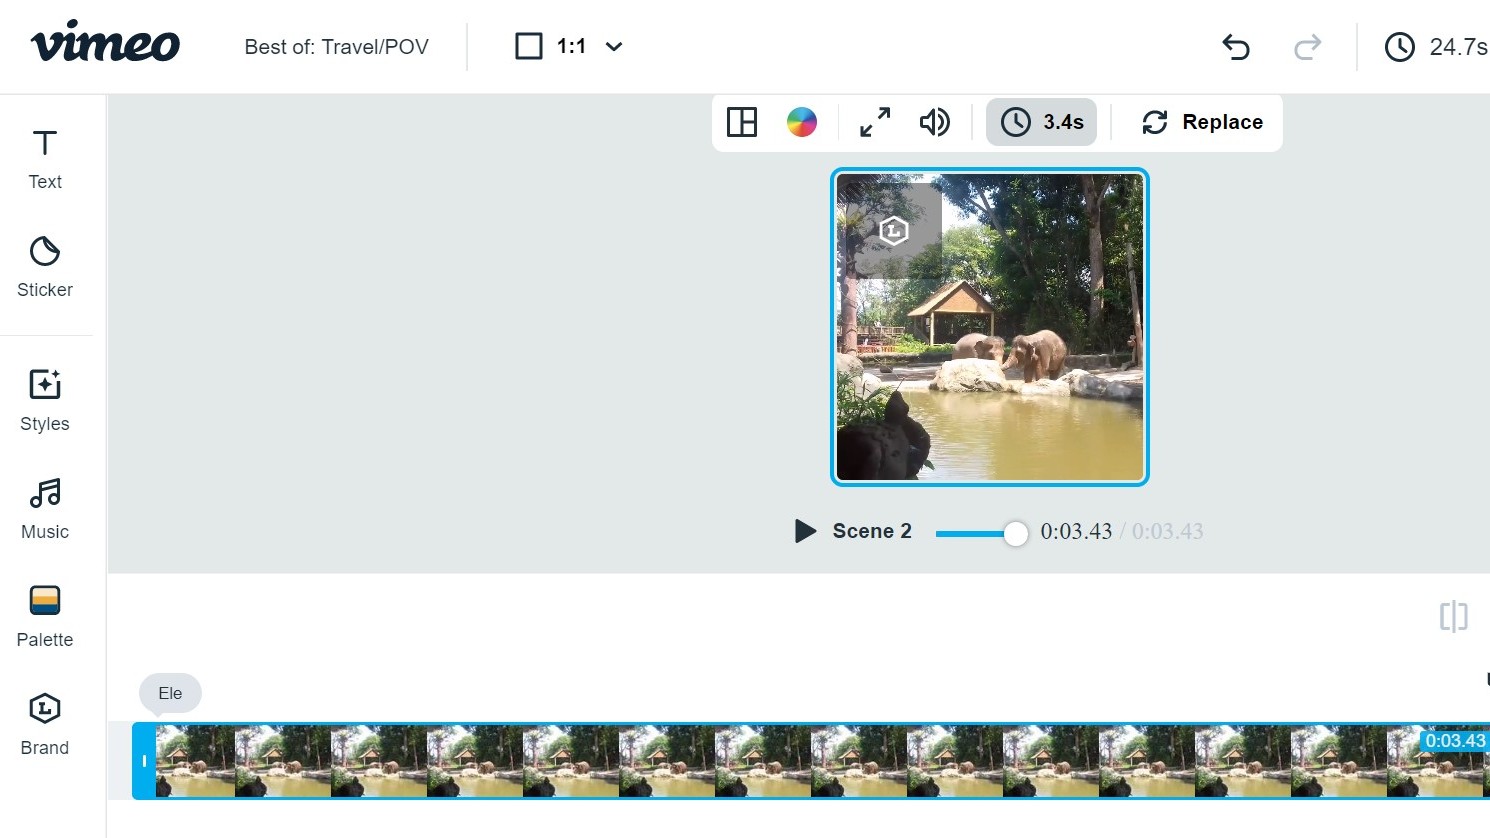Click the Vimeo logo

pos(105,44)
